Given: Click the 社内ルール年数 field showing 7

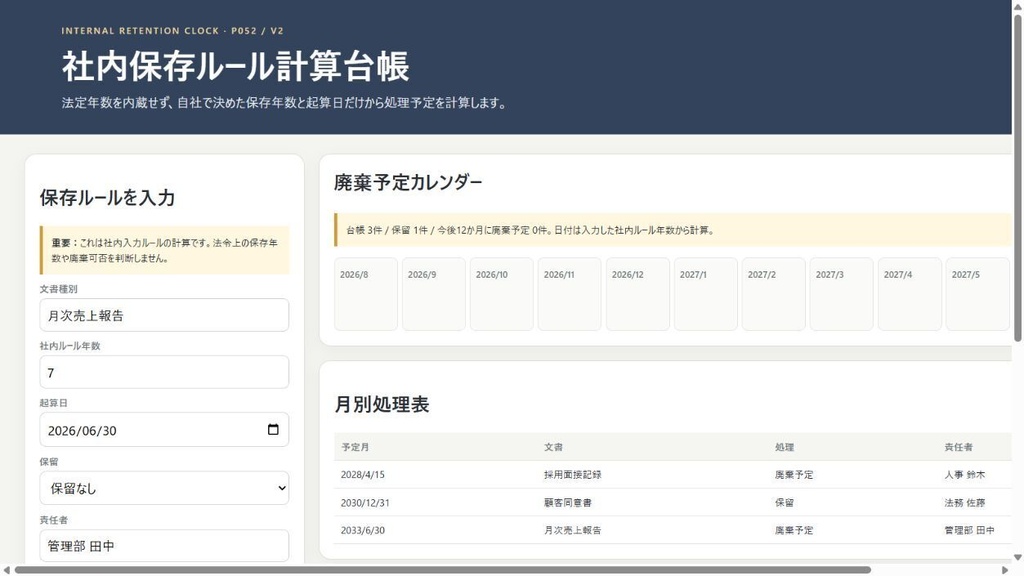Looking at the screenshot, I should 164,372.
